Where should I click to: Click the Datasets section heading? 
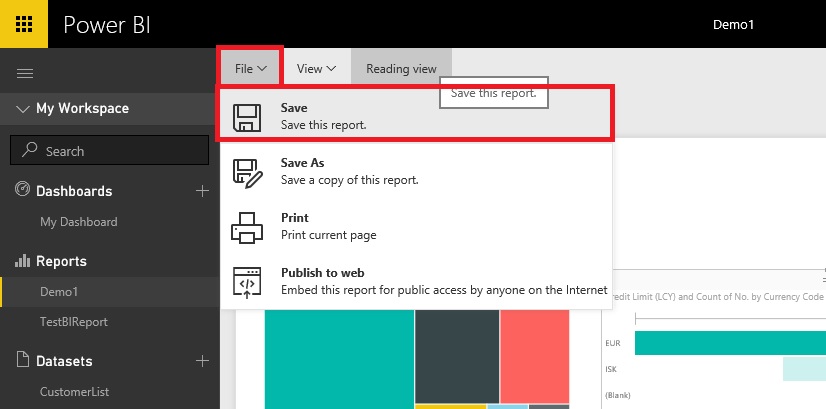click(64, 361)
